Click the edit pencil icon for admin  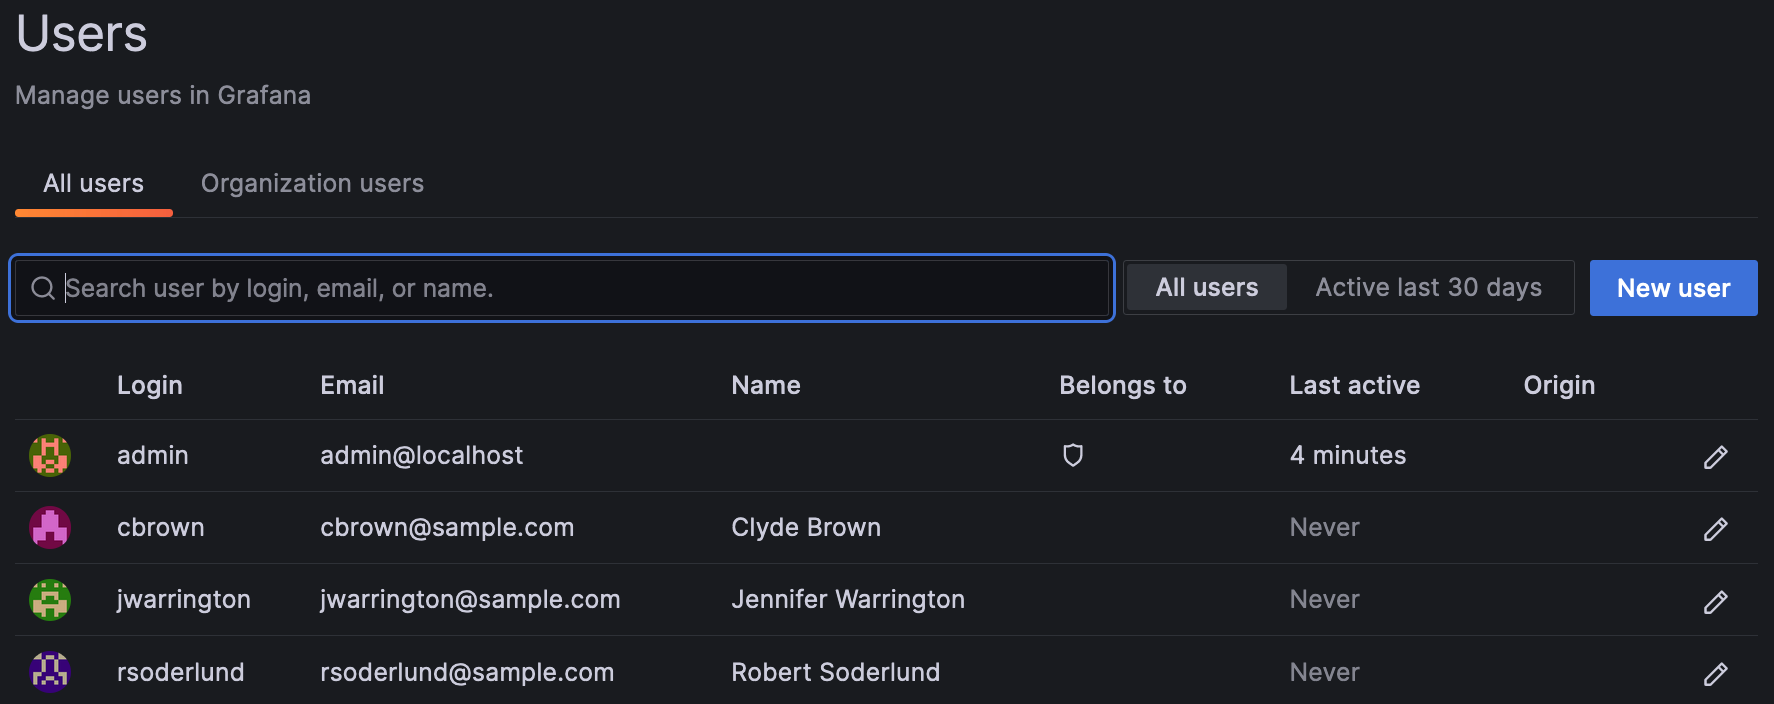coord(1715,457)
